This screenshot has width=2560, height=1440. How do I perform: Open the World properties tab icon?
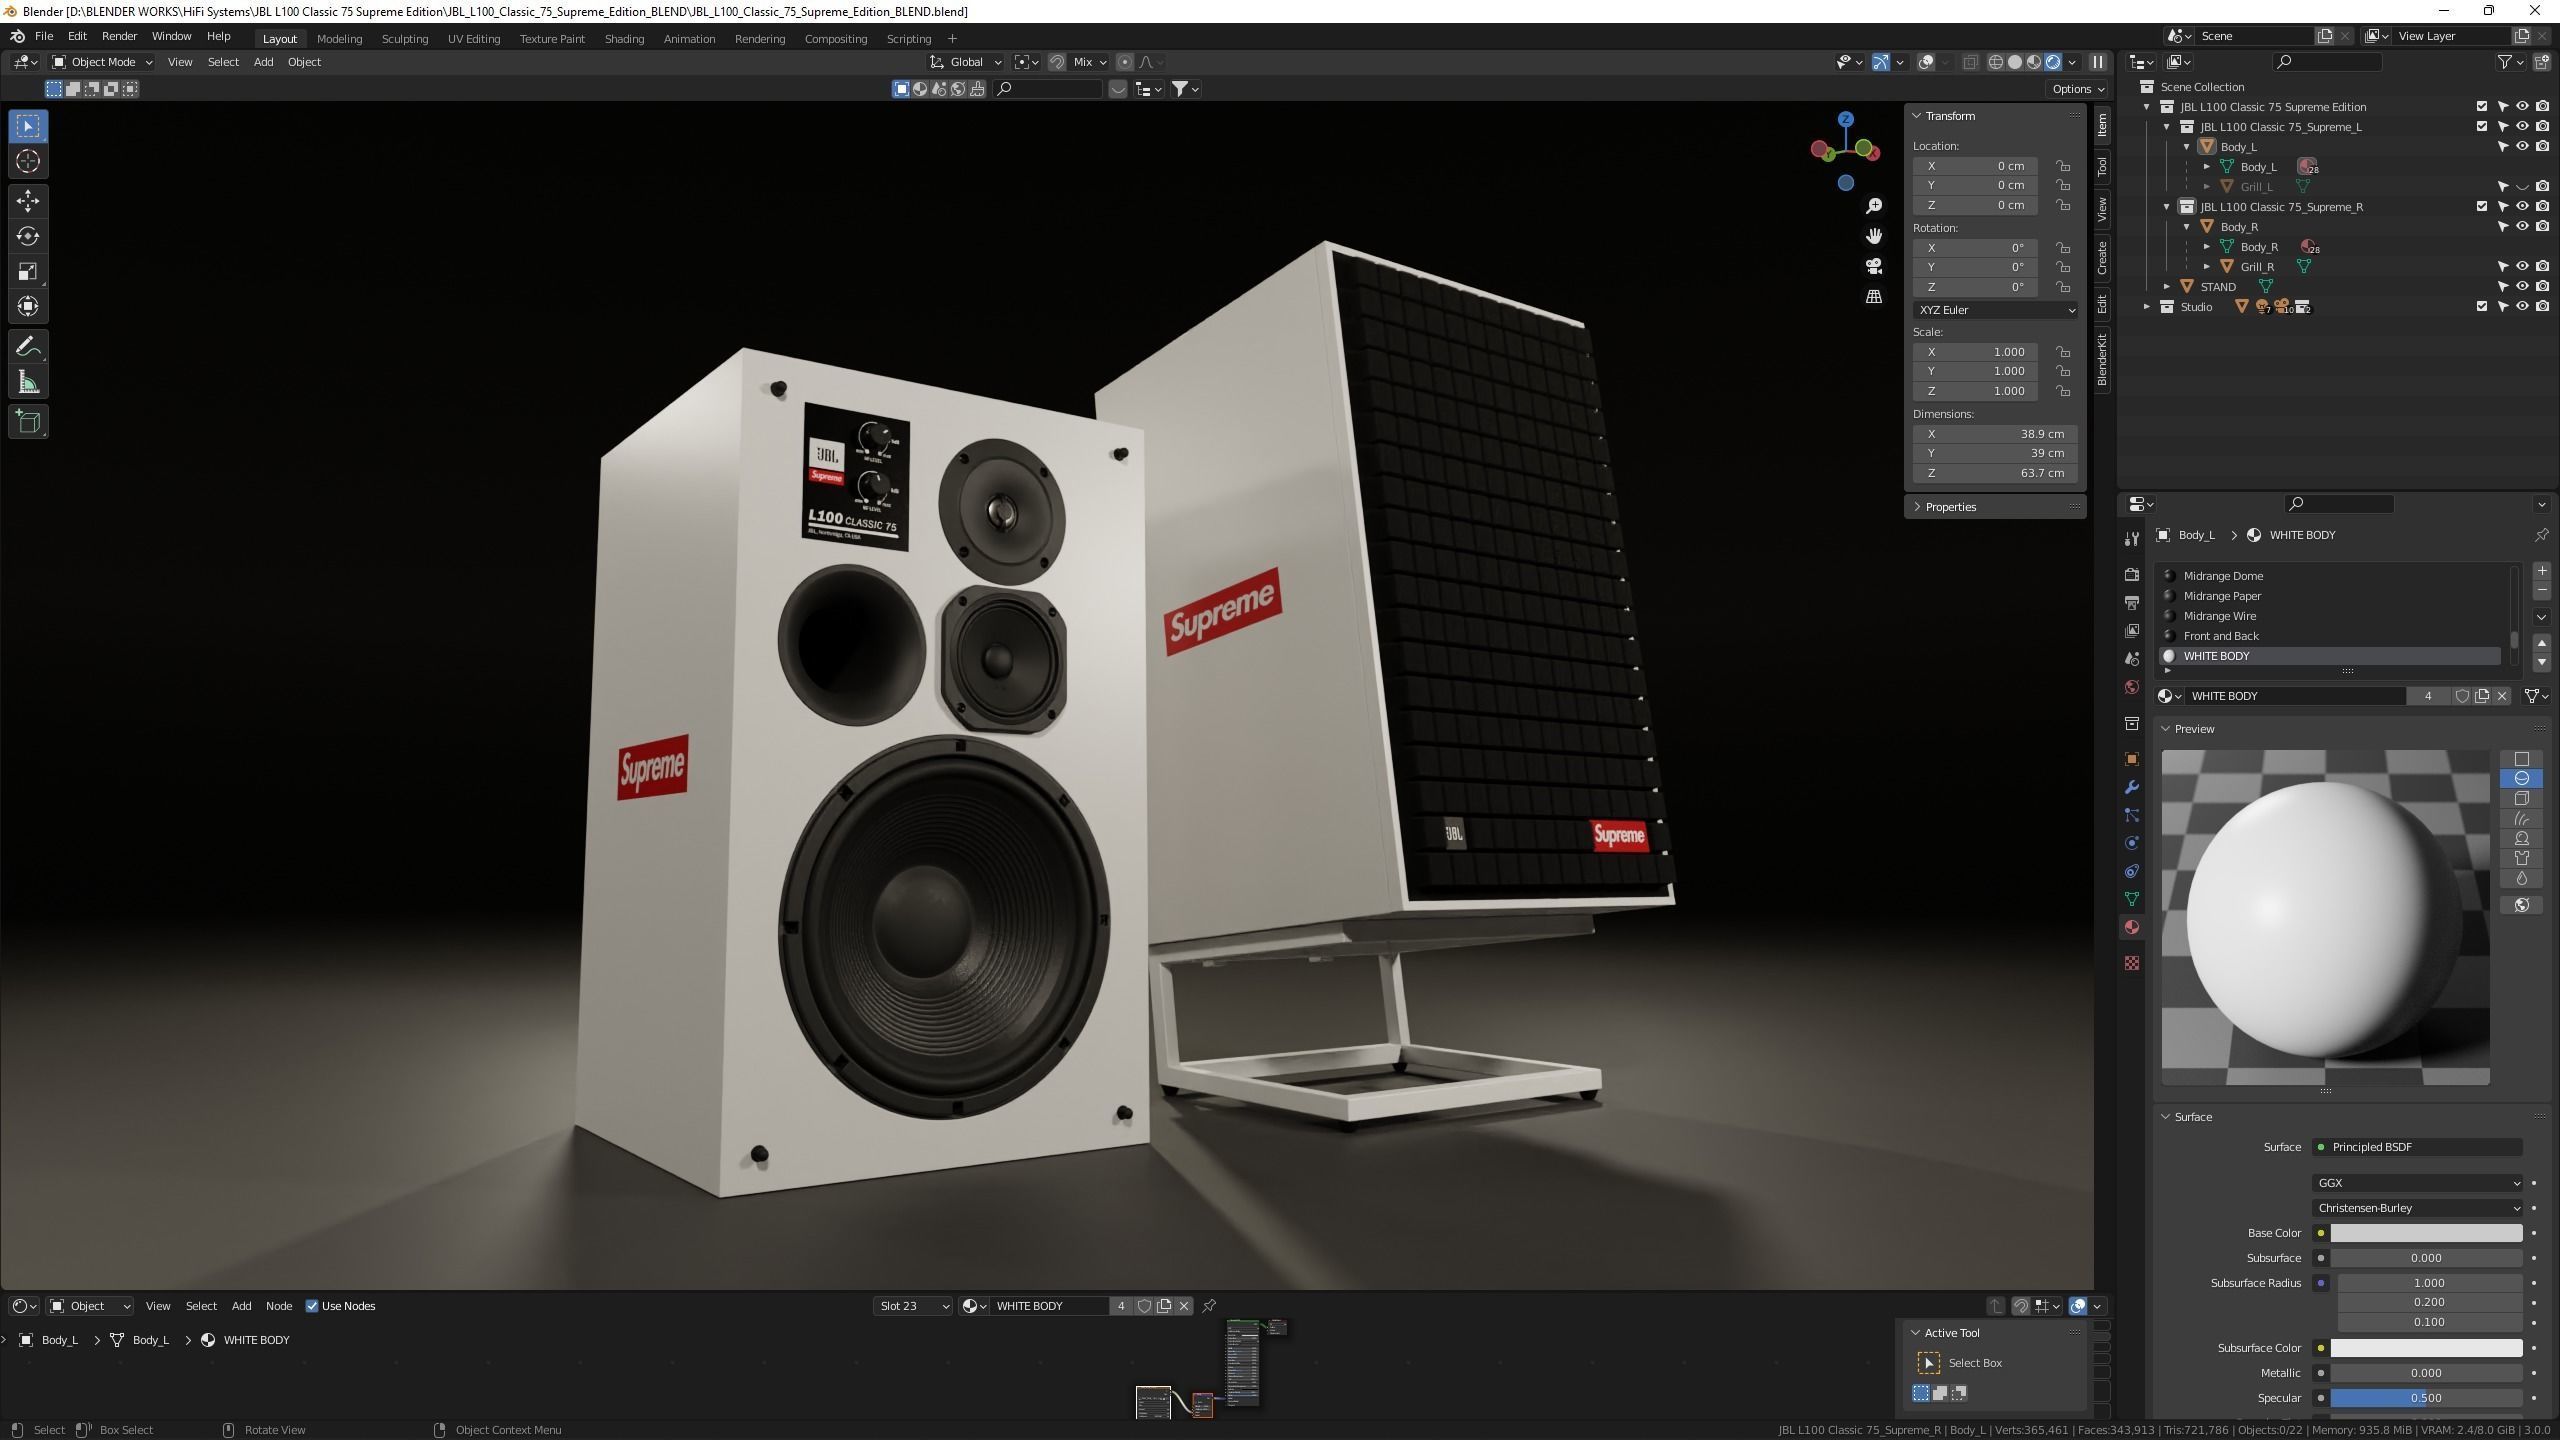[x=2132, y=687]
